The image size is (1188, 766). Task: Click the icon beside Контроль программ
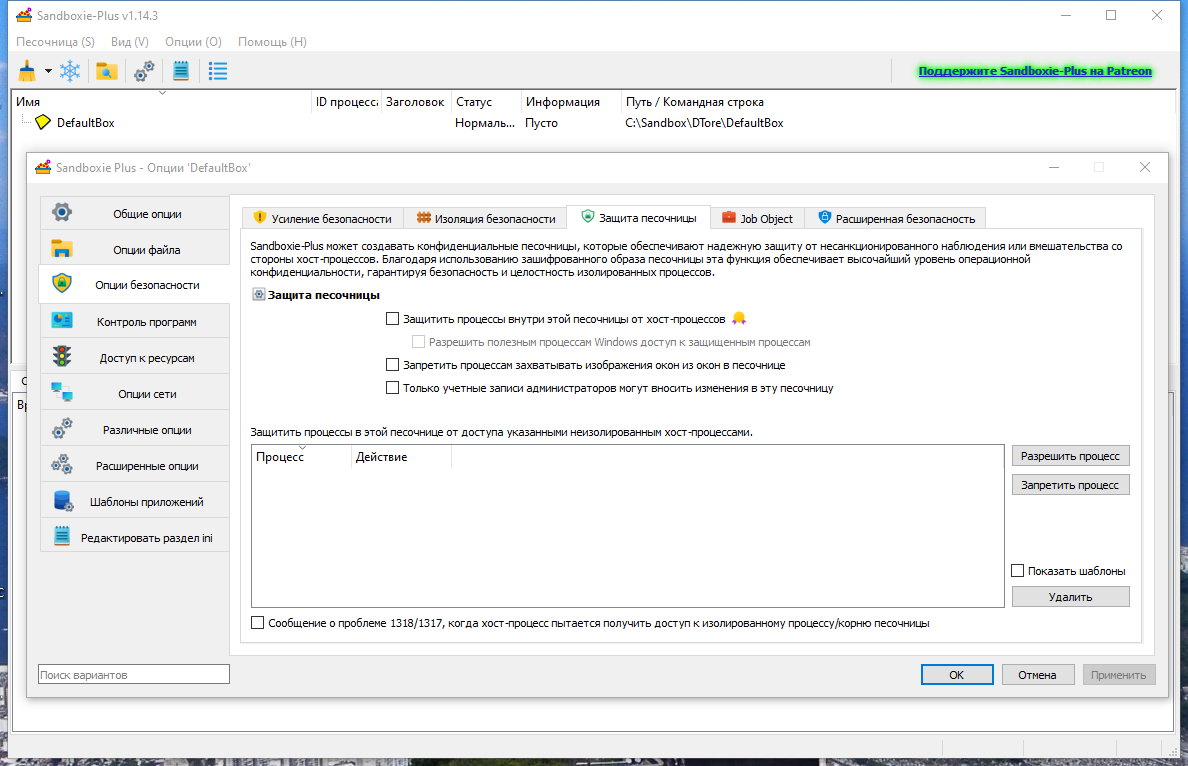62,320
